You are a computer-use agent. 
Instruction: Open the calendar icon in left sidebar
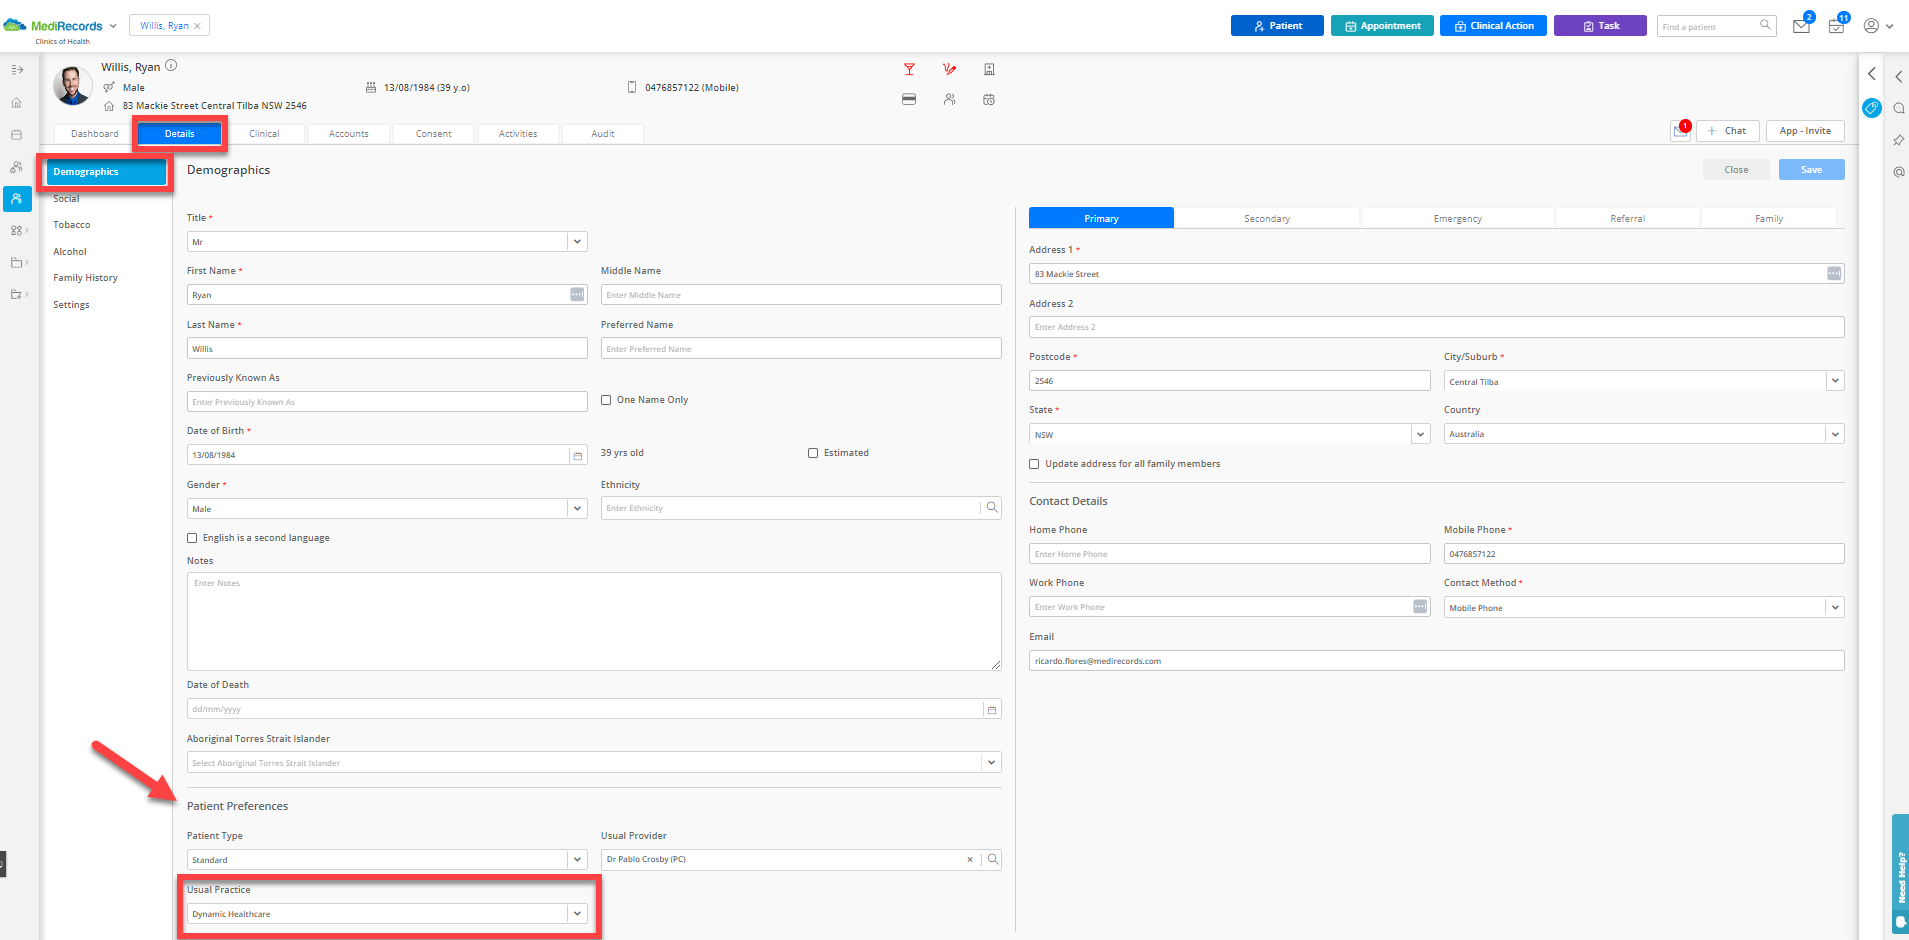point(17,134)
